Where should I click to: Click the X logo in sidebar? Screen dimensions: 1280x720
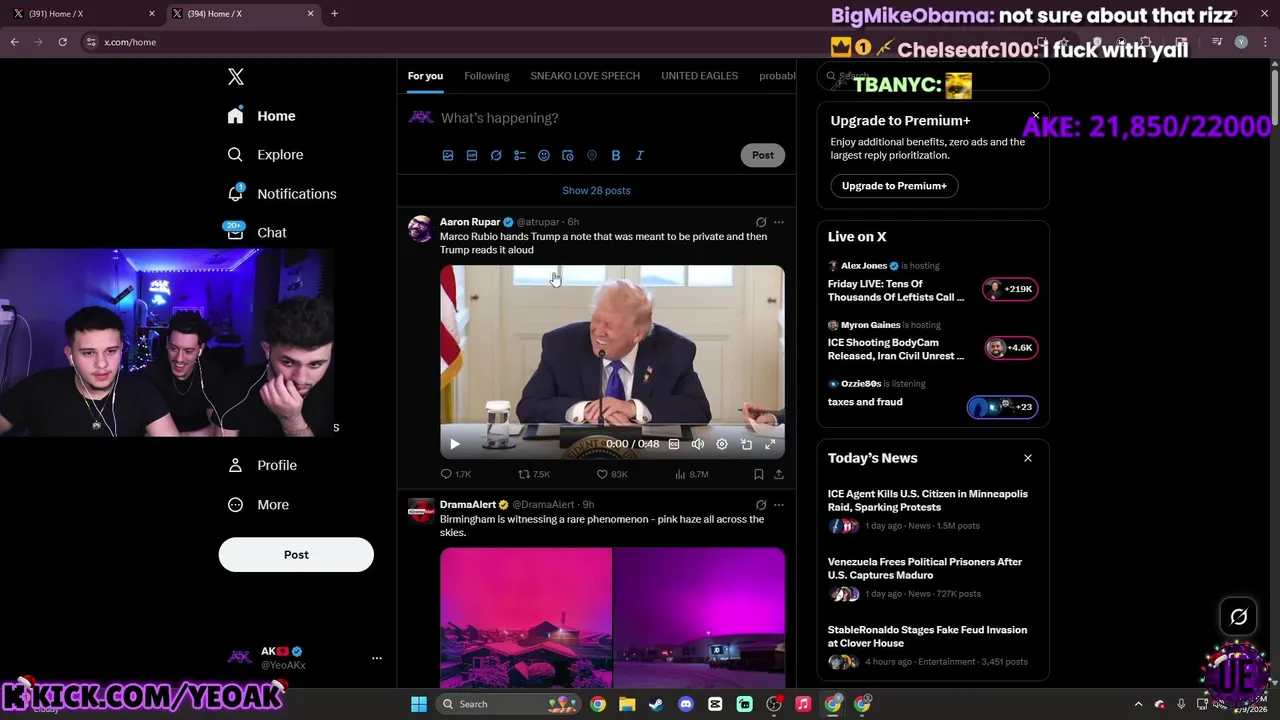pos(235,77)
